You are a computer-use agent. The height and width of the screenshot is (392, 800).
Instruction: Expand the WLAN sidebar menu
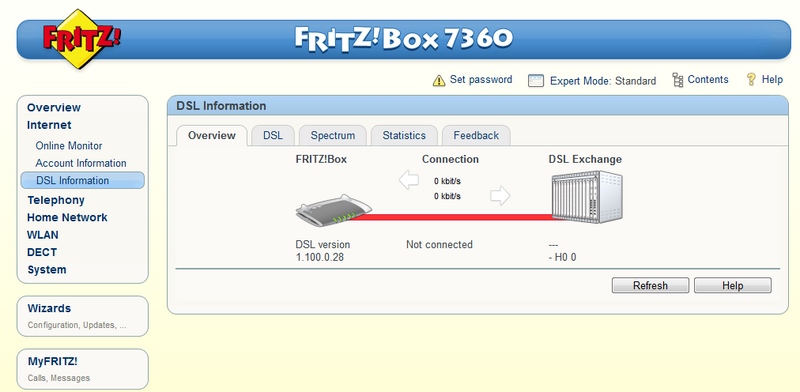[x=43, y=235]
